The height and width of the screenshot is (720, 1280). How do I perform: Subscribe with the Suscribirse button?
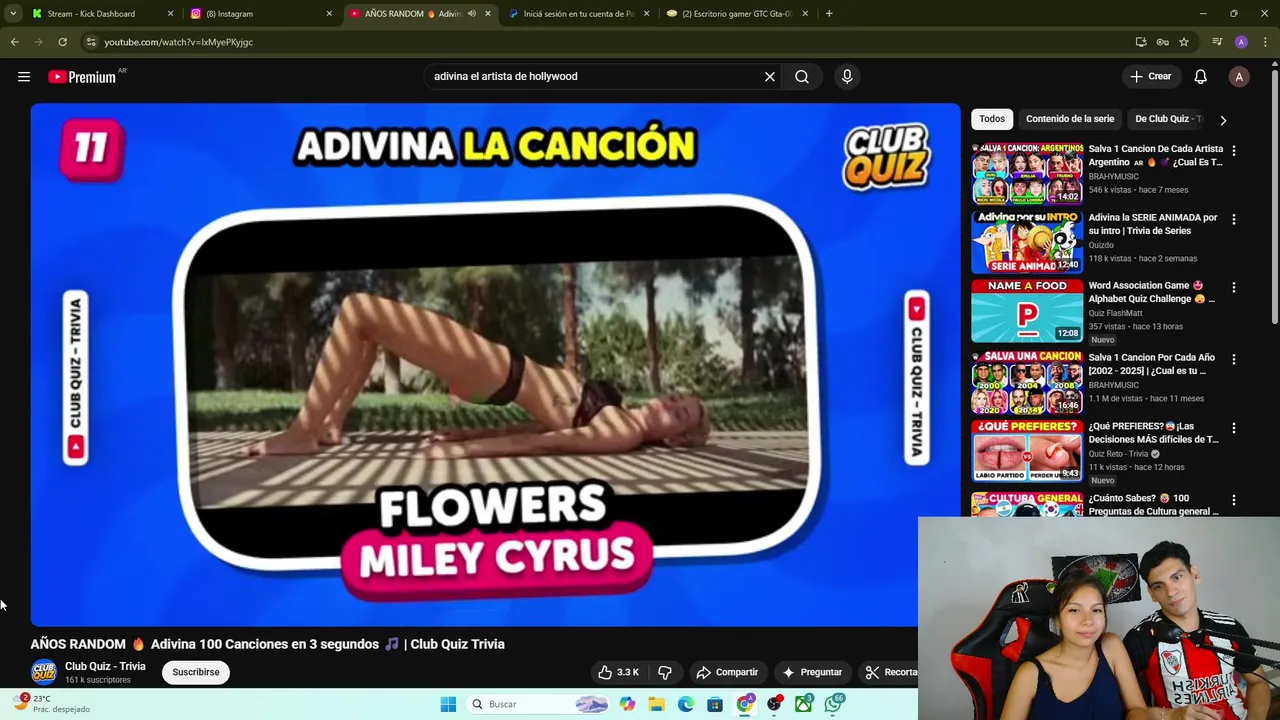coord(196,672)
